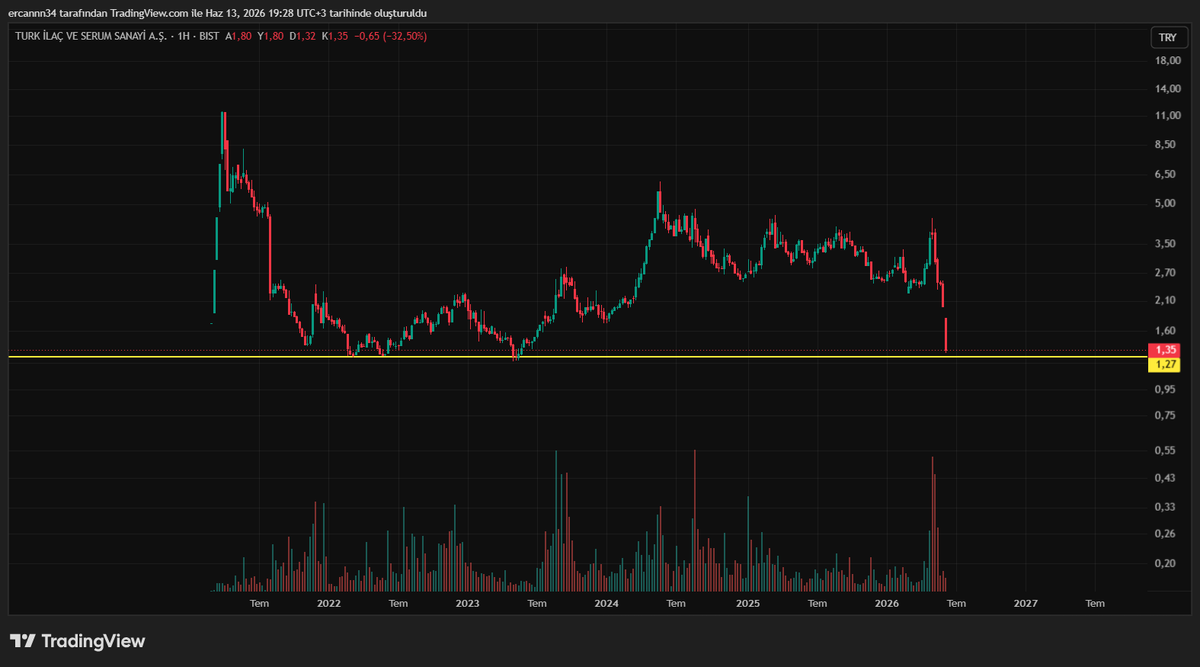Image resolution: width=1200 pixels, height=667 pixels.
Task: Click the 0,33 price axis label
Action: click(x=1166, y=507)
